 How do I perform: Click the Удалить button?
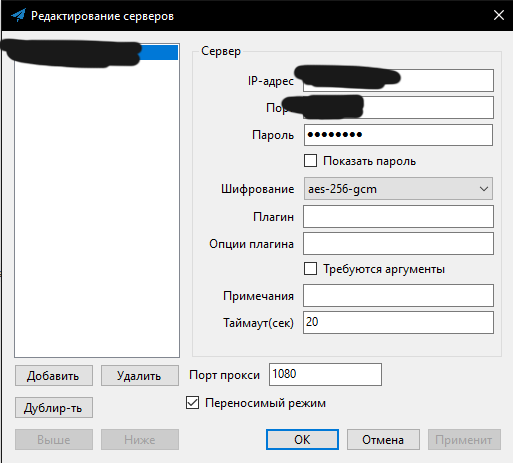[140, 376]
